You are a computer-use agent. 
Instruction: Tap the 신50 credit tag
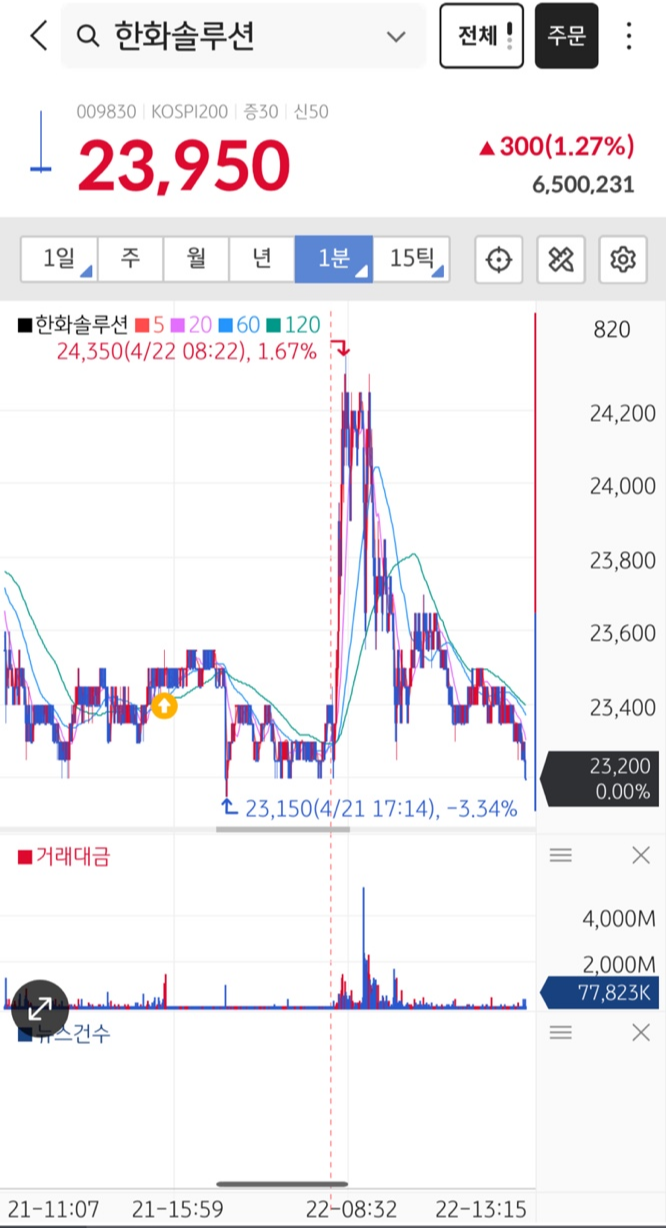(x=311, y=112)
